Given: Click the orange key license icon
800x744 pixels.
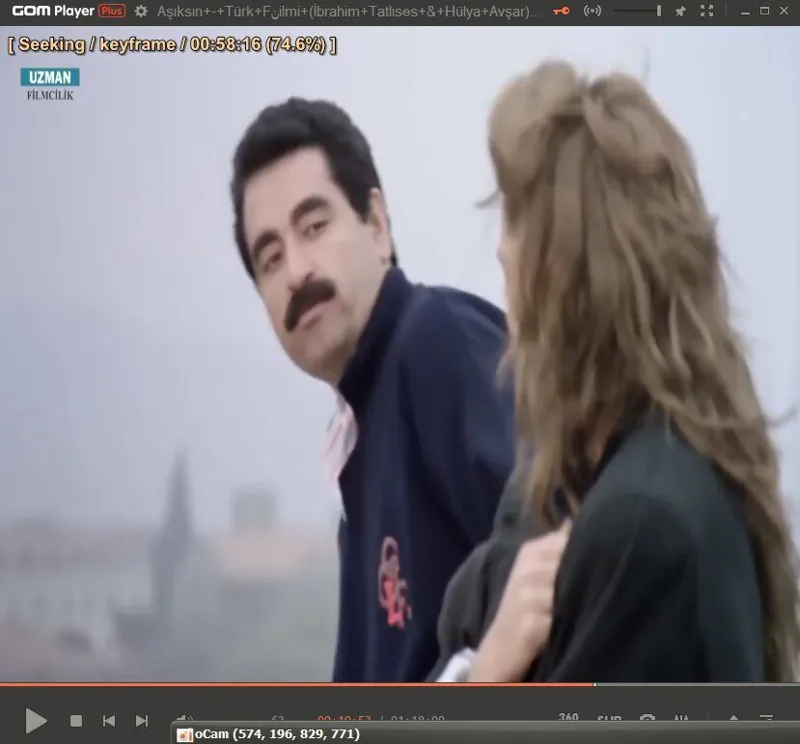Looking at the screenshot, I should tap(562, 11).
